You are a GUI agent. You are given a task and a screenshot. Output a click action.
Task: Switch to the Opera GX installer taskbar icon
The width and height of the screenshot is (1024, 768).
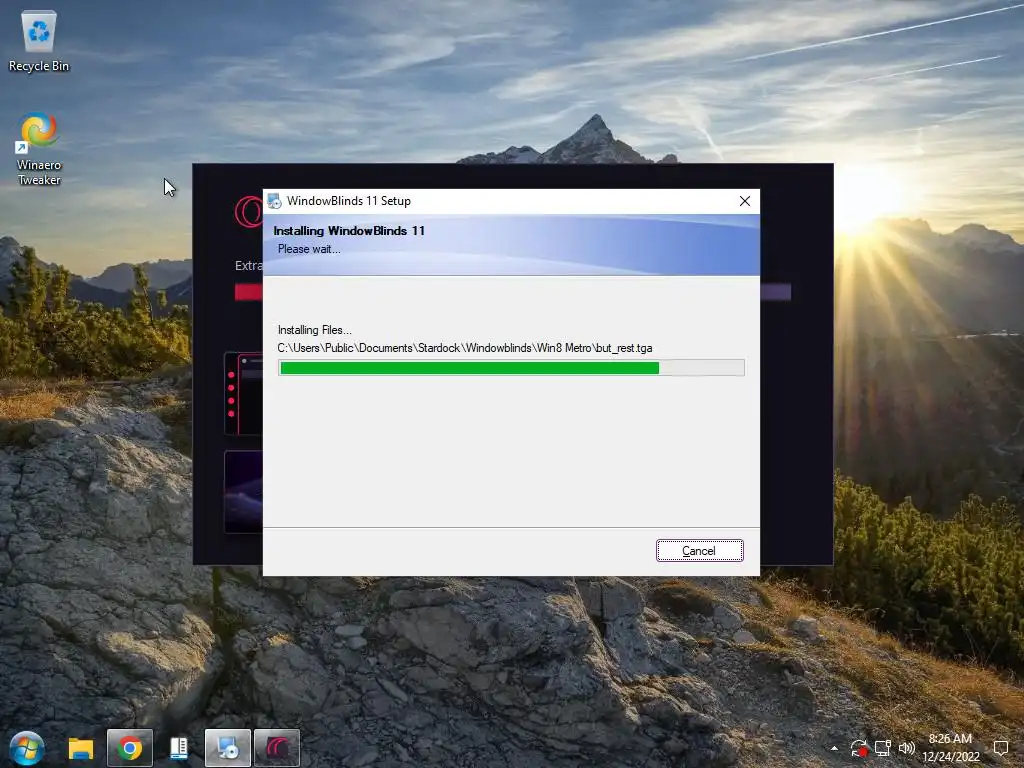tap(277, 748)
